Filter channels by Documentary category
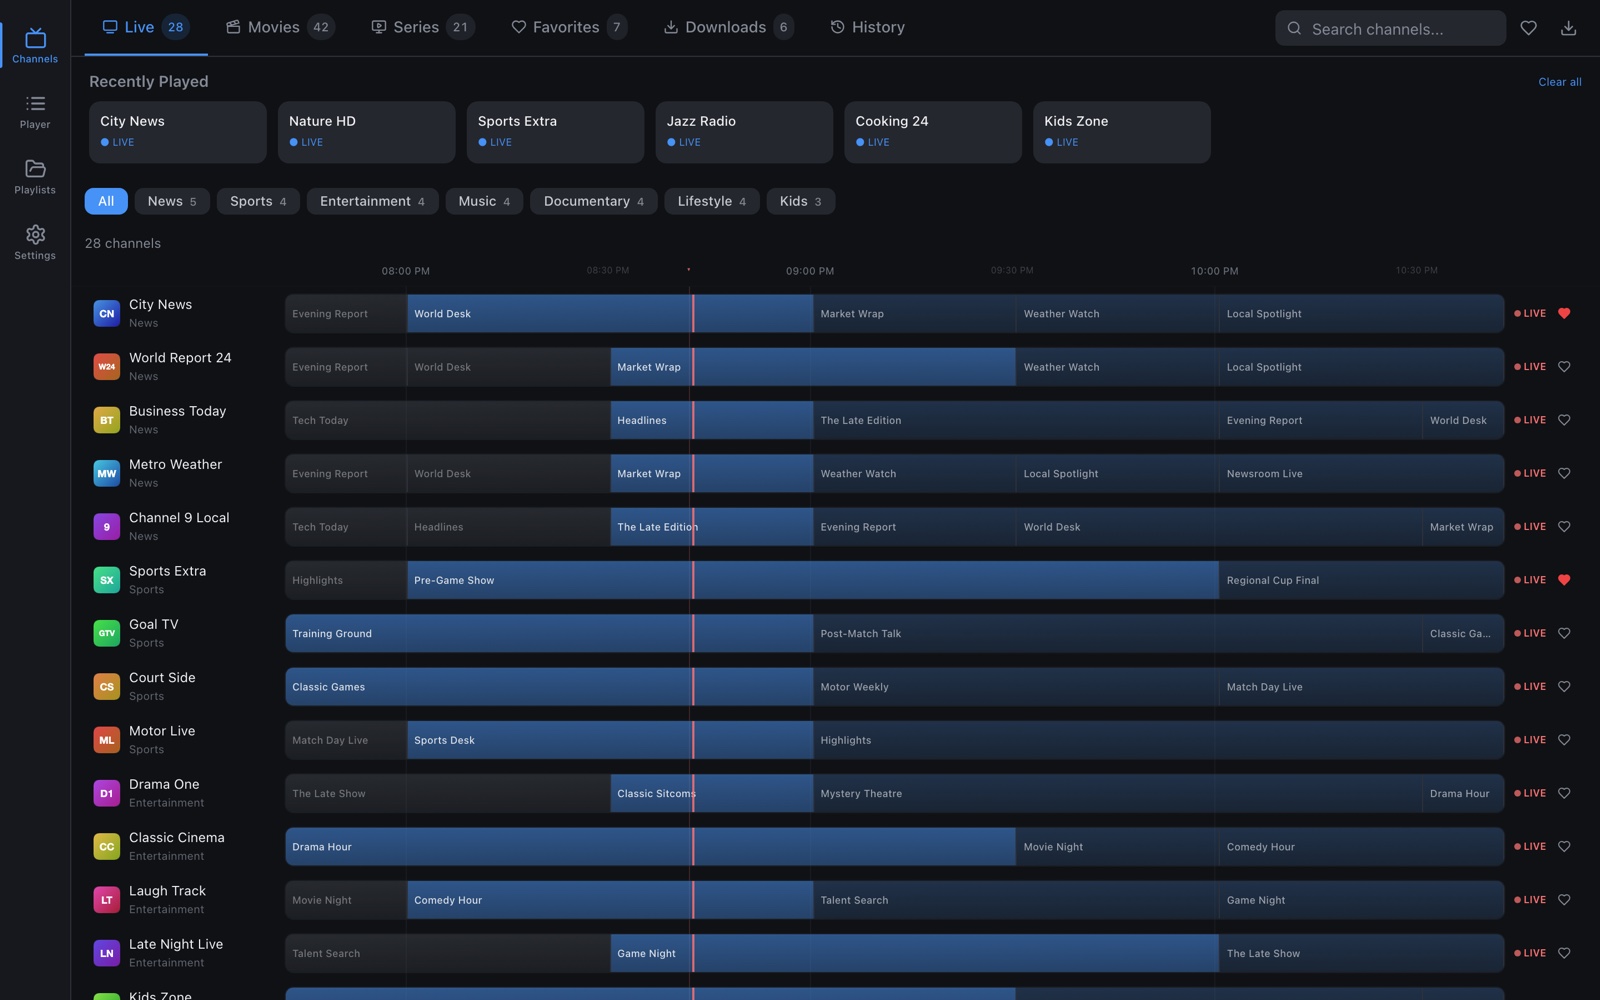1600x1000 pixels. pyautogui.click(x=594, y=201)
